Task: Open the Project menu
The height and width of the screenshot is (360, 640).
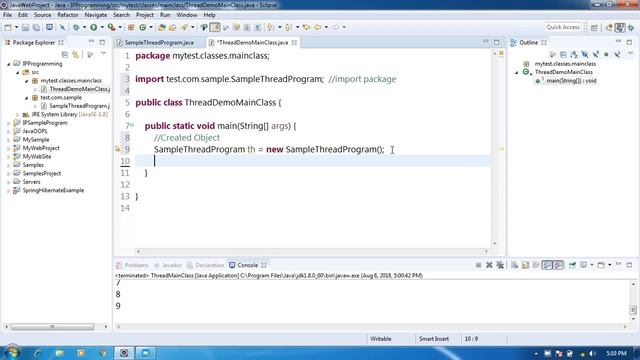Action: click(145, 15)
